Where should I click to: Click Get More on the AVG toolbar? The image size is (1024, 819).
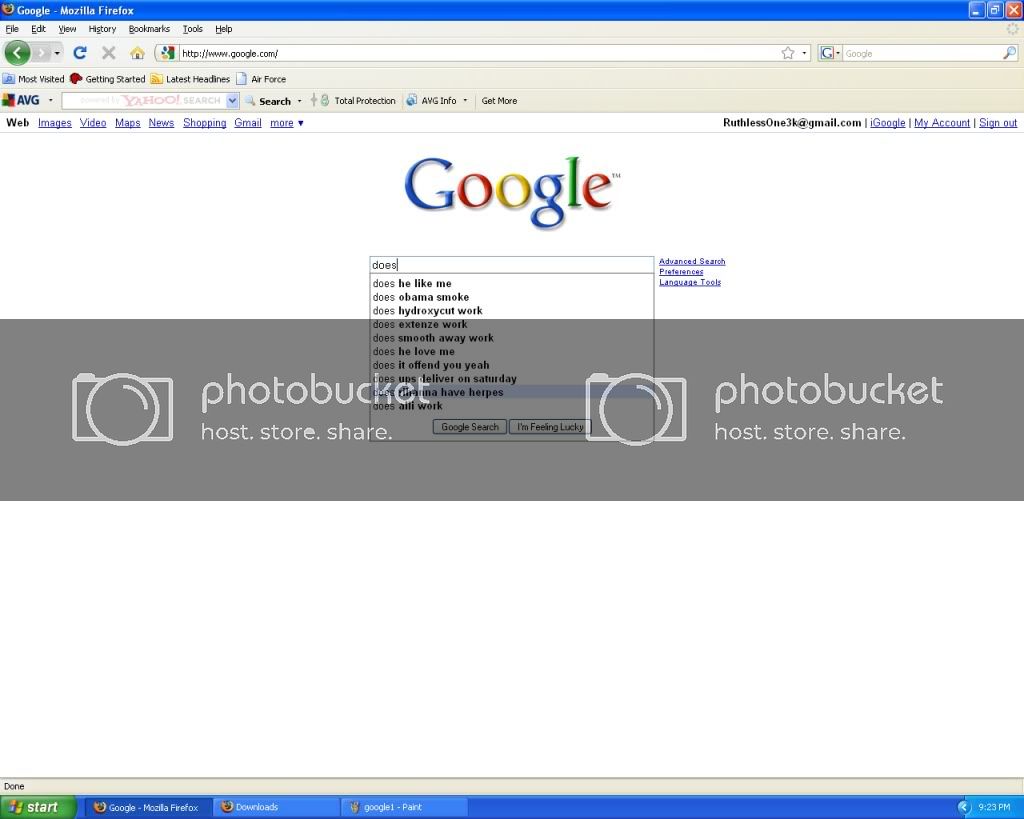(x=499, y=101)
